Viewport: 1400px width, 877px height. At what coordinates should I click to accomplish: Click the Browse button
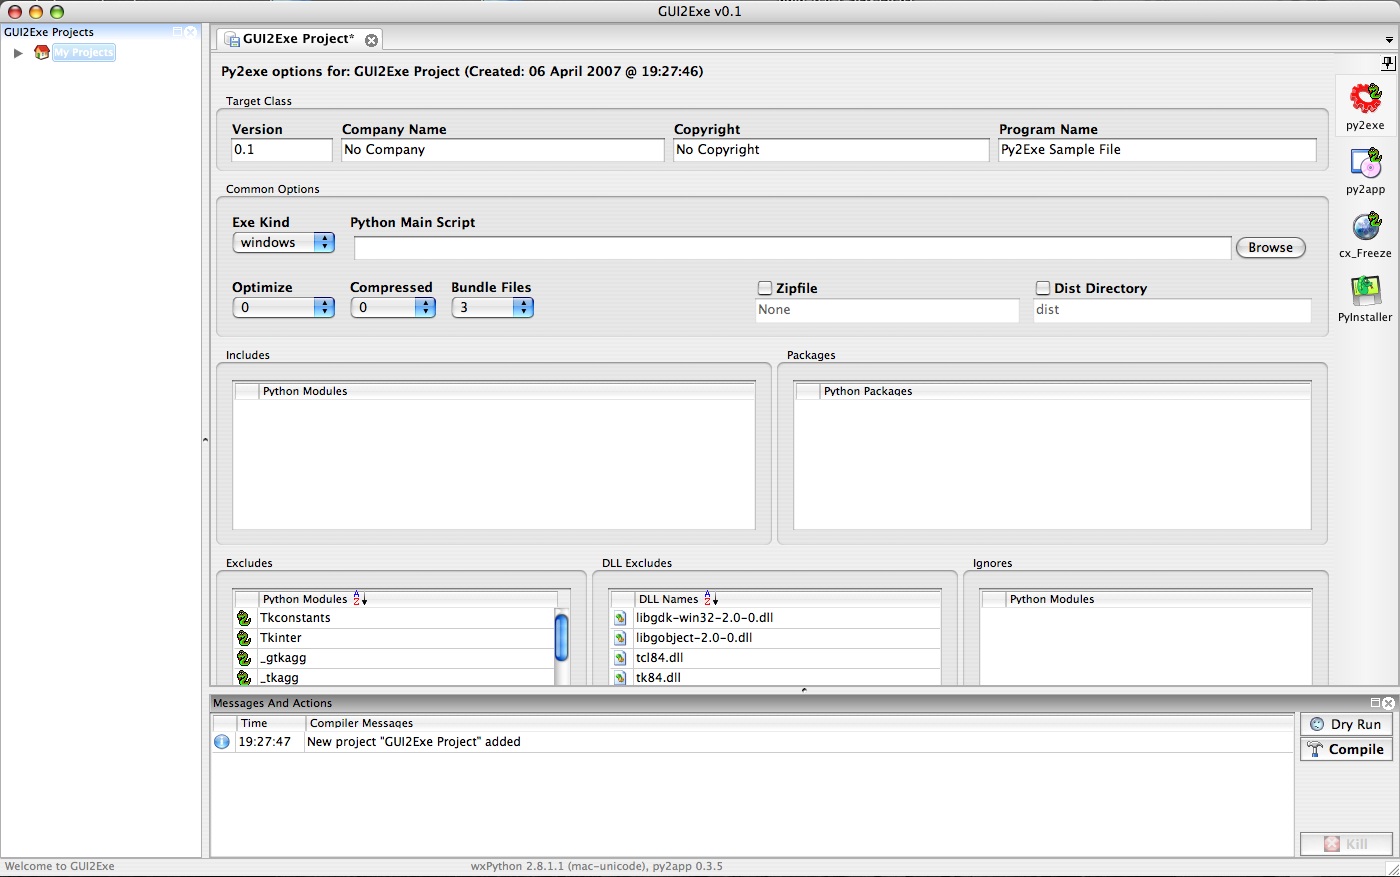[x=1270, y=248]
